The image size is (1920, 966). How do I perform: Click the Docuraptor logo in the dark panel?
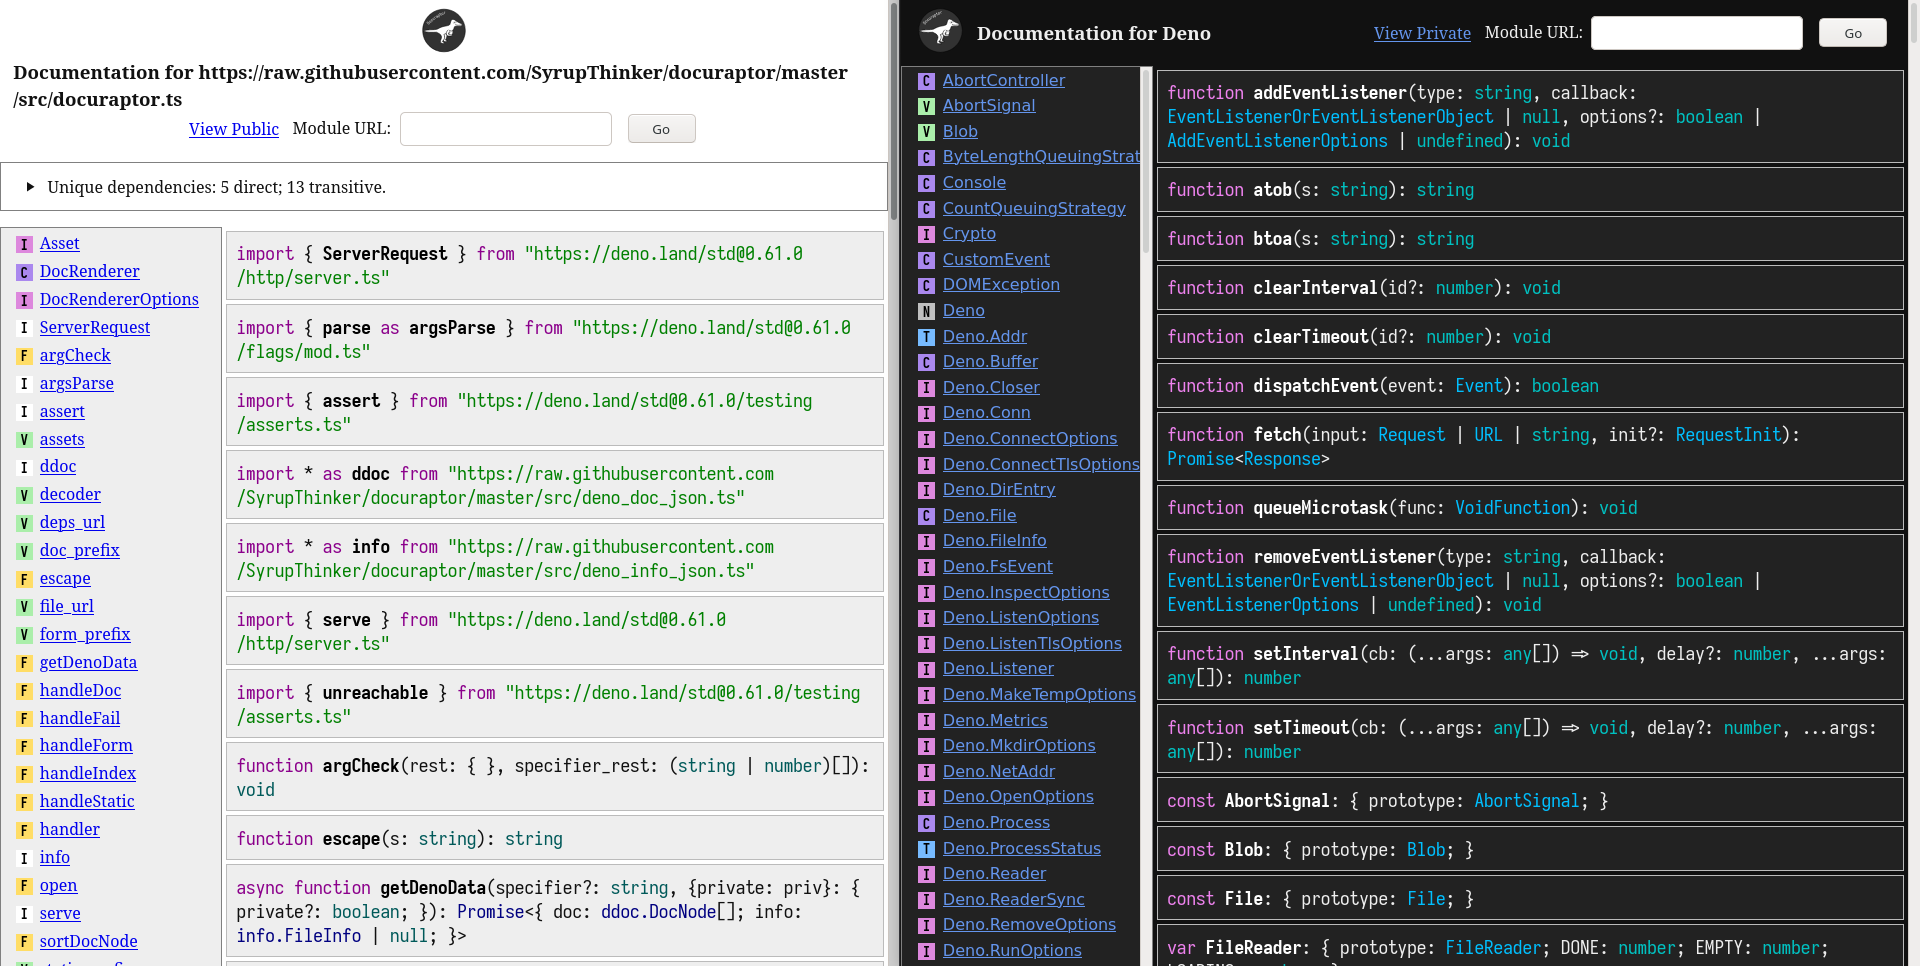click(940, 31)
